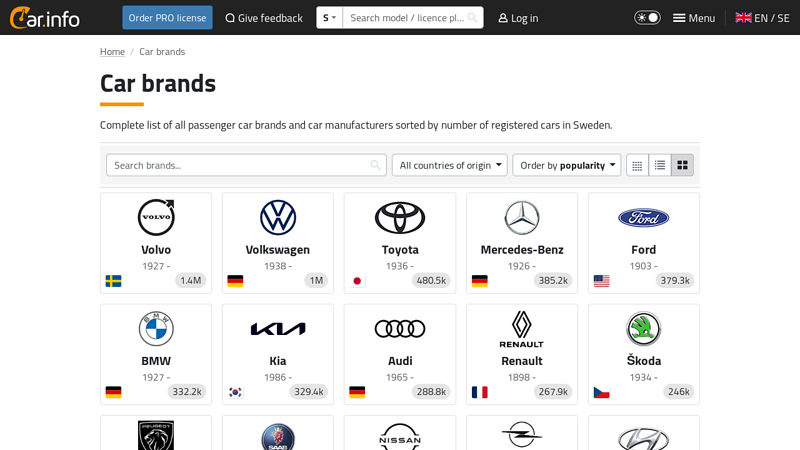This screenshot has height=450, width=800.
Task: Click the magnifier icon in top search
Action: [x=473, y=18]
